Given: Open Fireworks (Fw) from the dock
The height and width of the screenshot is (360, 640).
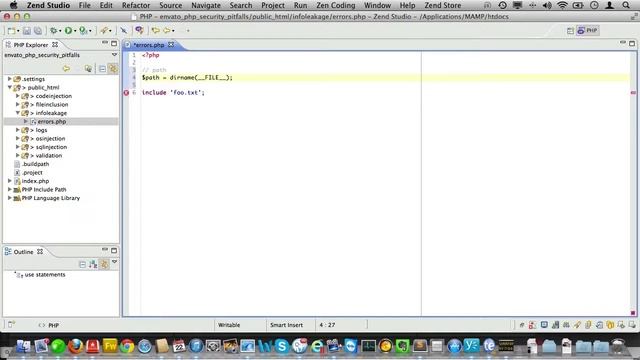Looking at the screenshot, I should coord(110,346).
